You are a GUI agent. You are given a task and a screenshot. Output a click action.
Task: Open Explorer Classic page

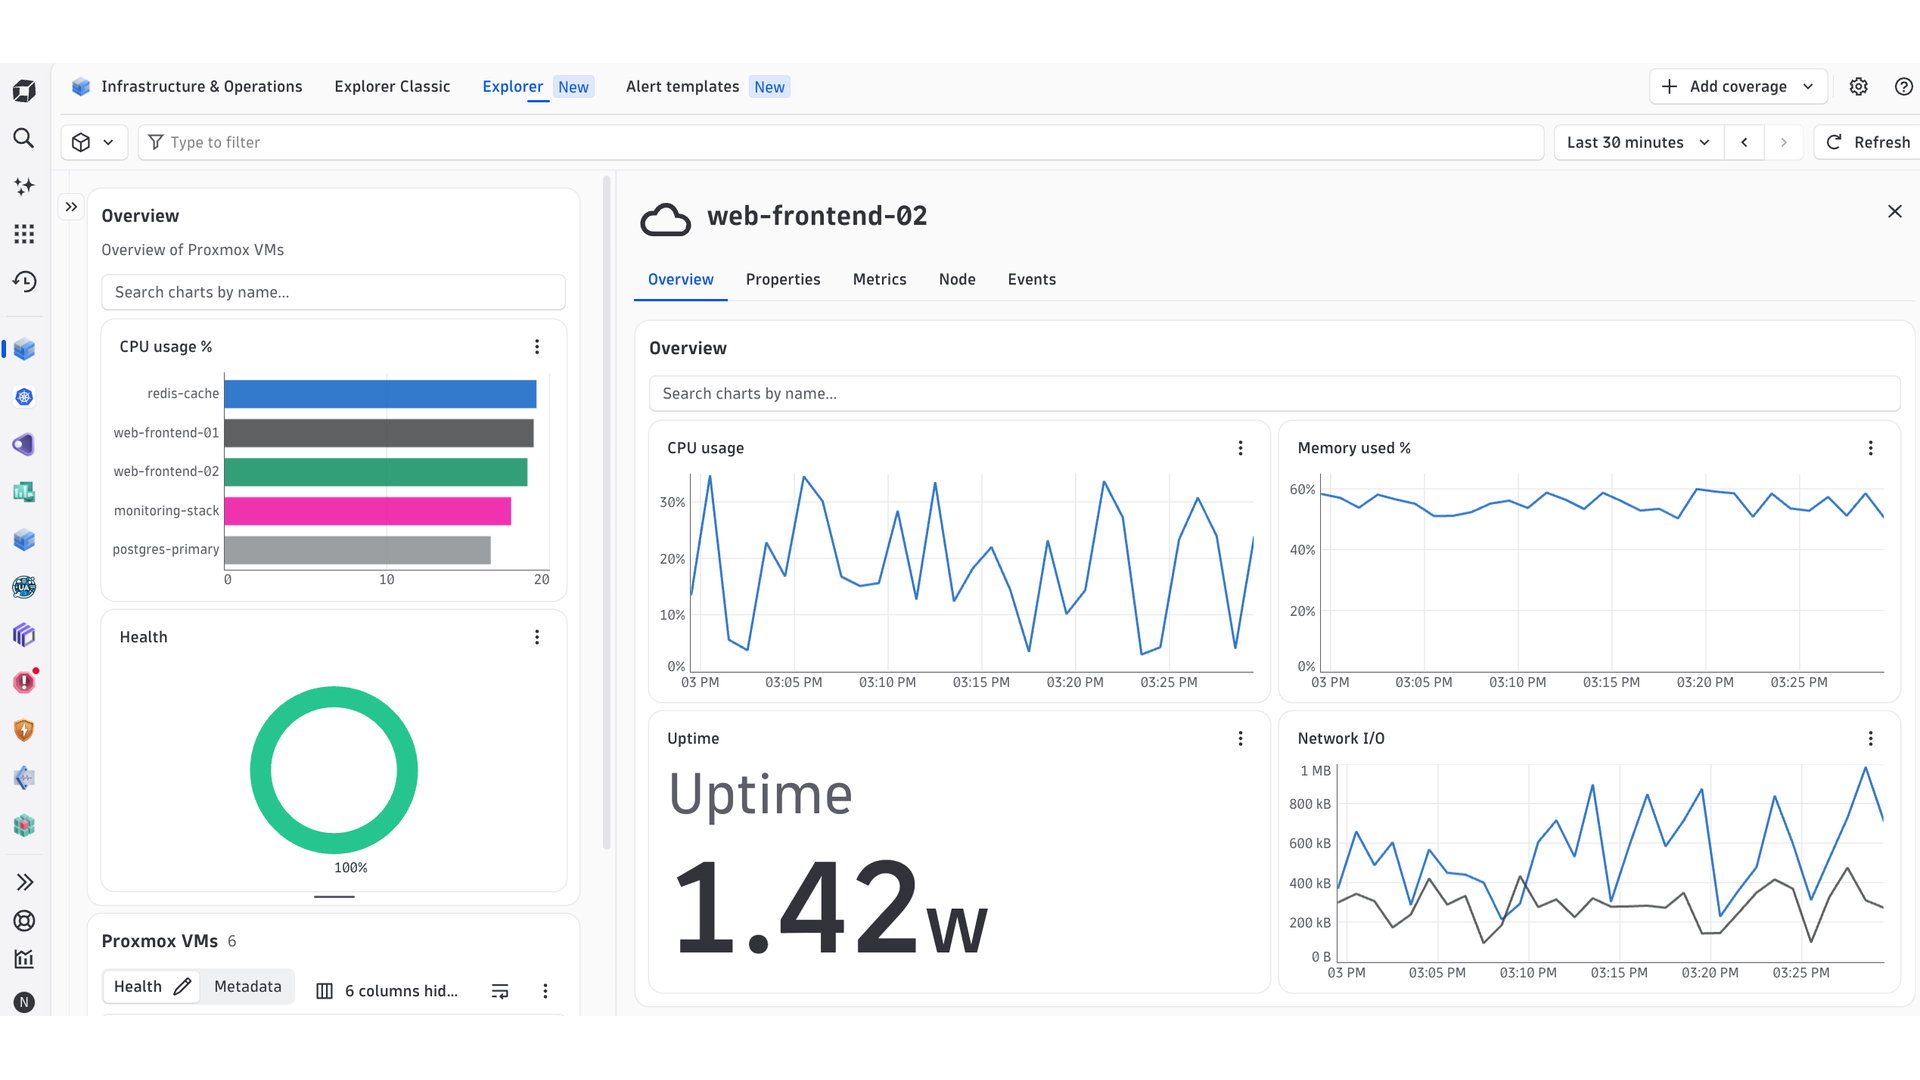tap(392, 87)
